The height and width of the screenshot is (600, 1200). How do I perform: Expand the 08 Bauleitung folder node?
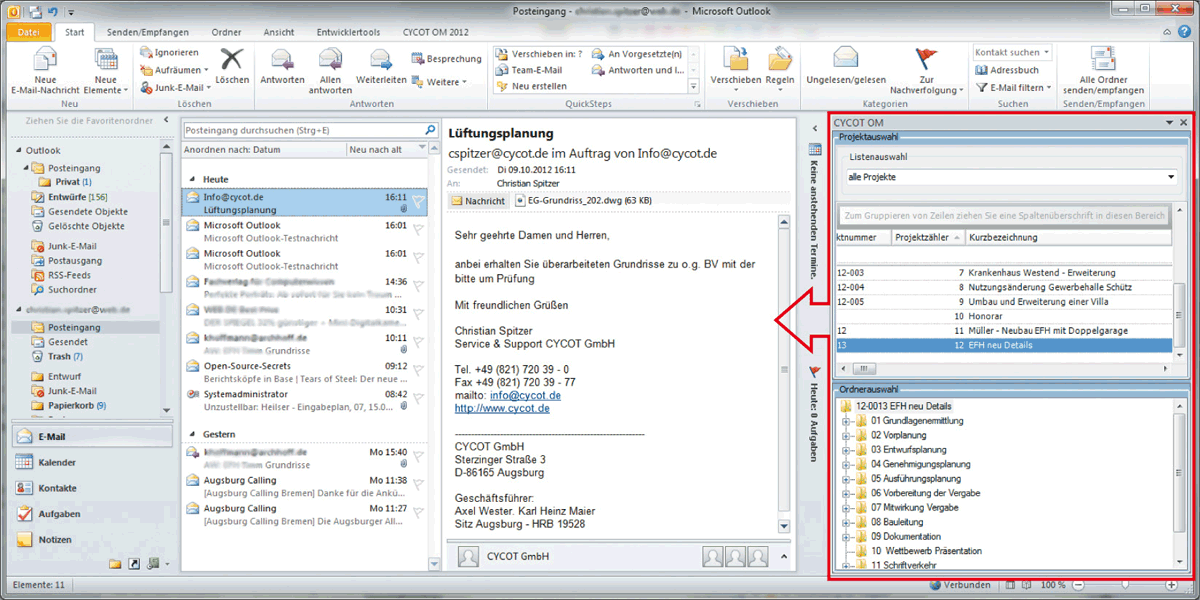click(x=846, y=522)
